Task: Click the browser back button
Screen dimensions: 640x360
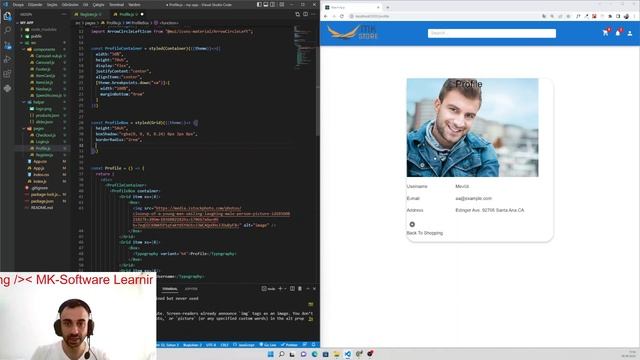Action: coord(326,16)
